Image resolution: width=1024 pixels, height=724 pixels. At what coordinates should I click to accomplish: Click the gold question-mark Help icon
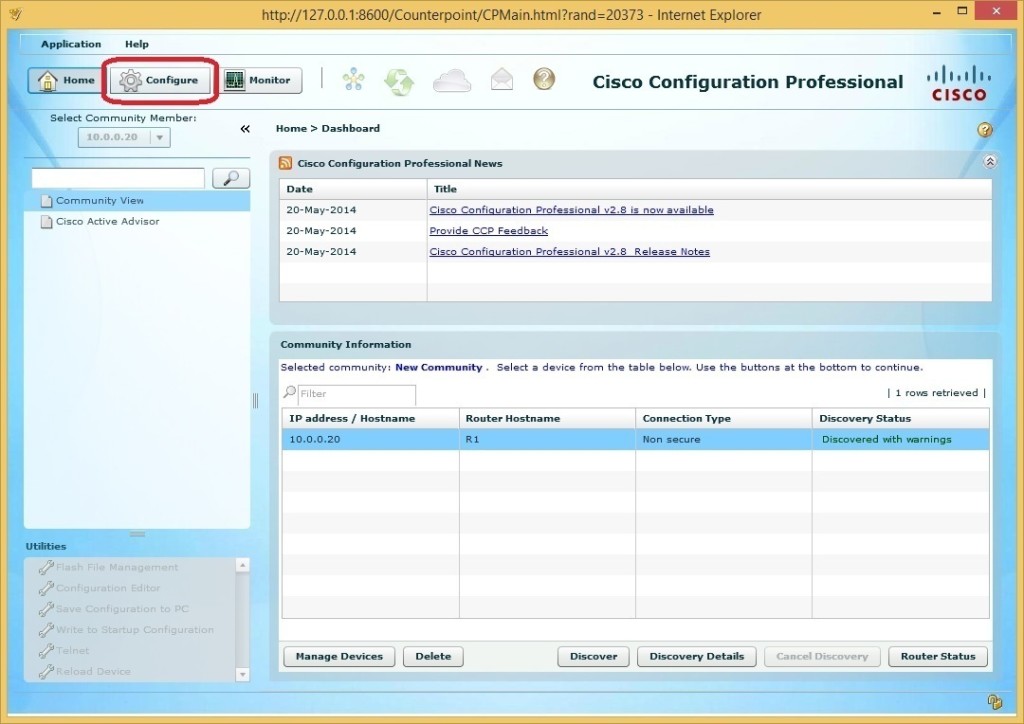[x=543, y=78]
